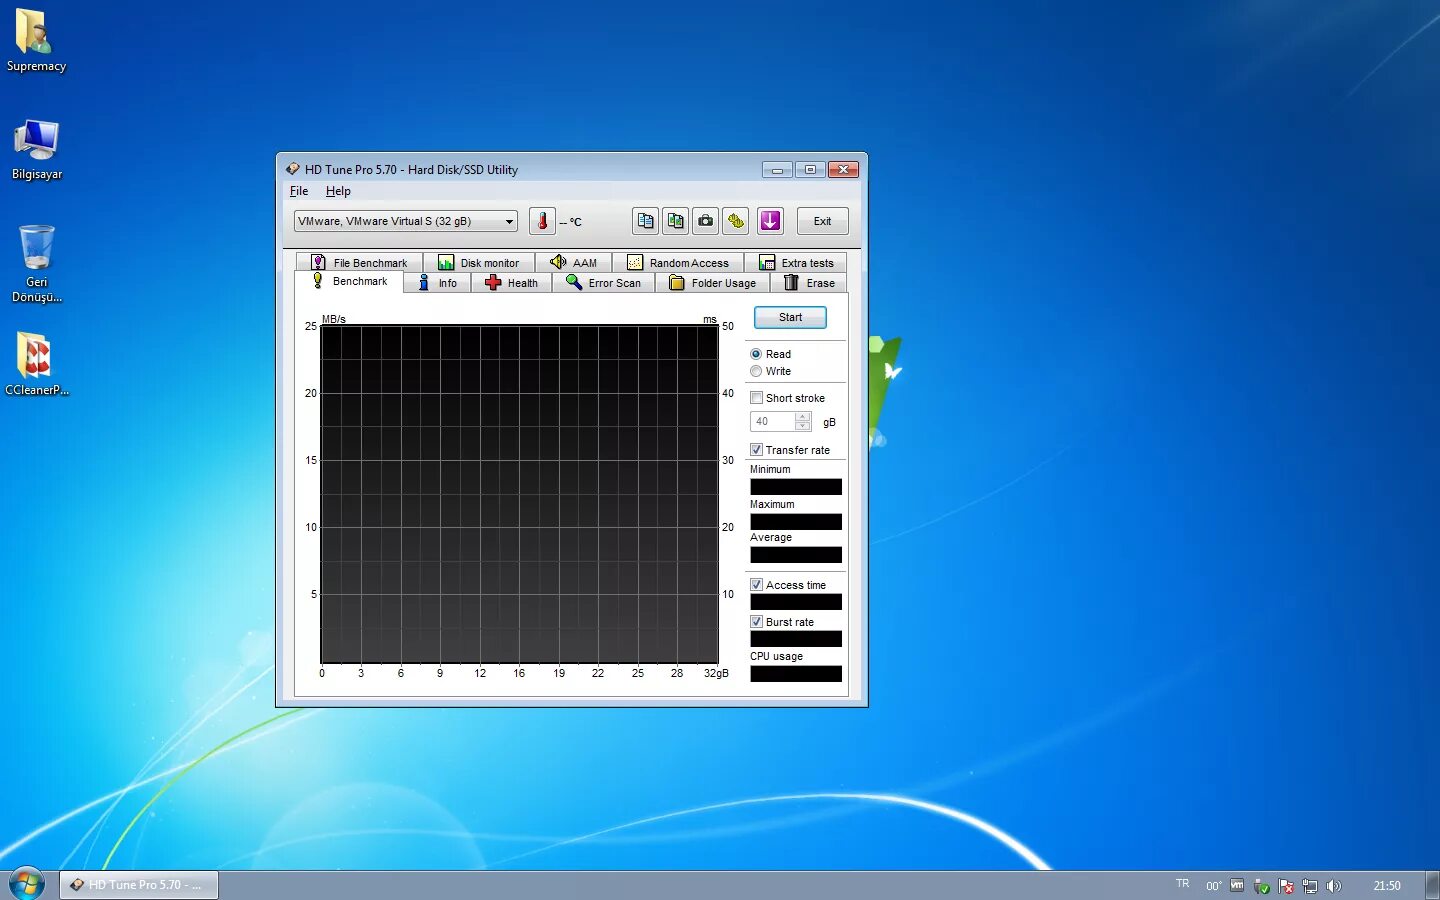
Task: Open the File menu
Action: [x=299, y=191]
